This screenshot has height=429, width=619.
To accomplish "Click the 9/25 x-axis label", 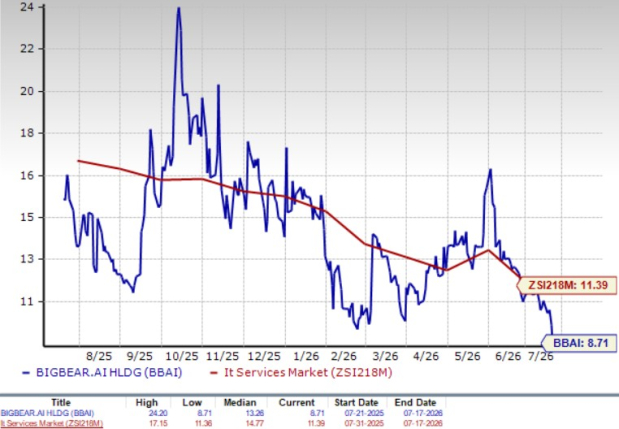I will 140,356.
